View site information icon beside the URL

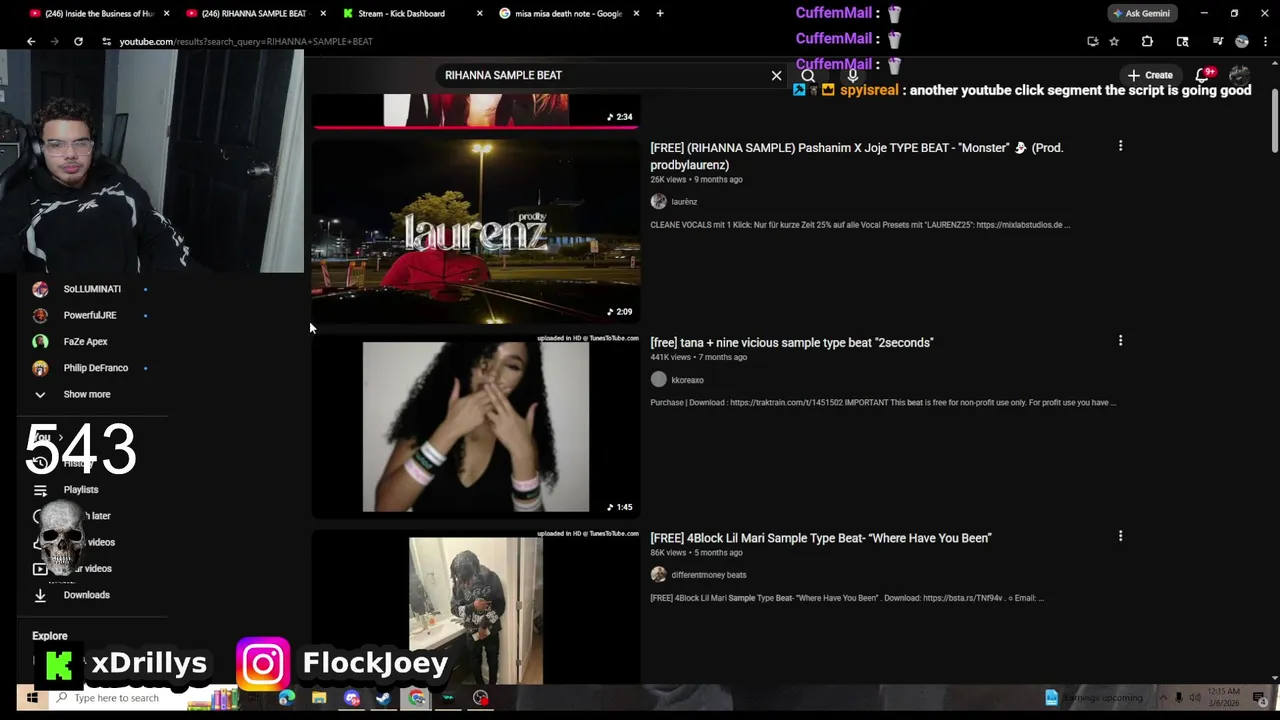click(x=106, y=41)
